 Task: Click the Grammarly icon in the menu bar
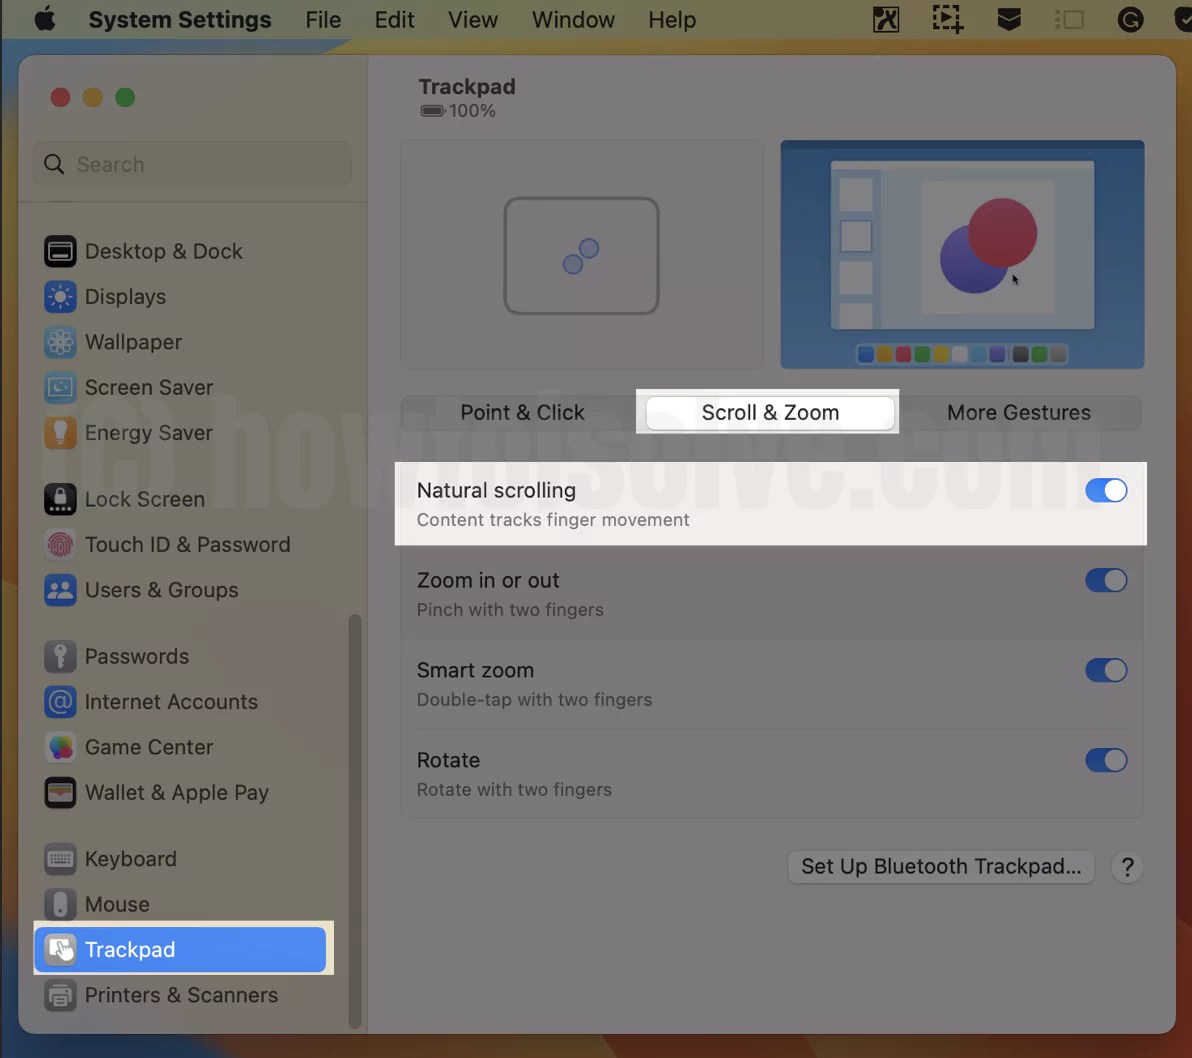coord(1130,19)
